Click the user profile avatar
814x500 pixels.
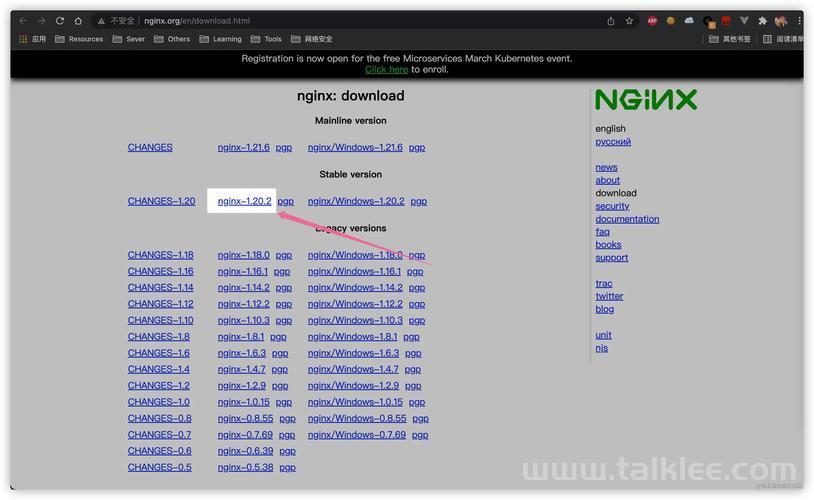click(x=781, y=21)
